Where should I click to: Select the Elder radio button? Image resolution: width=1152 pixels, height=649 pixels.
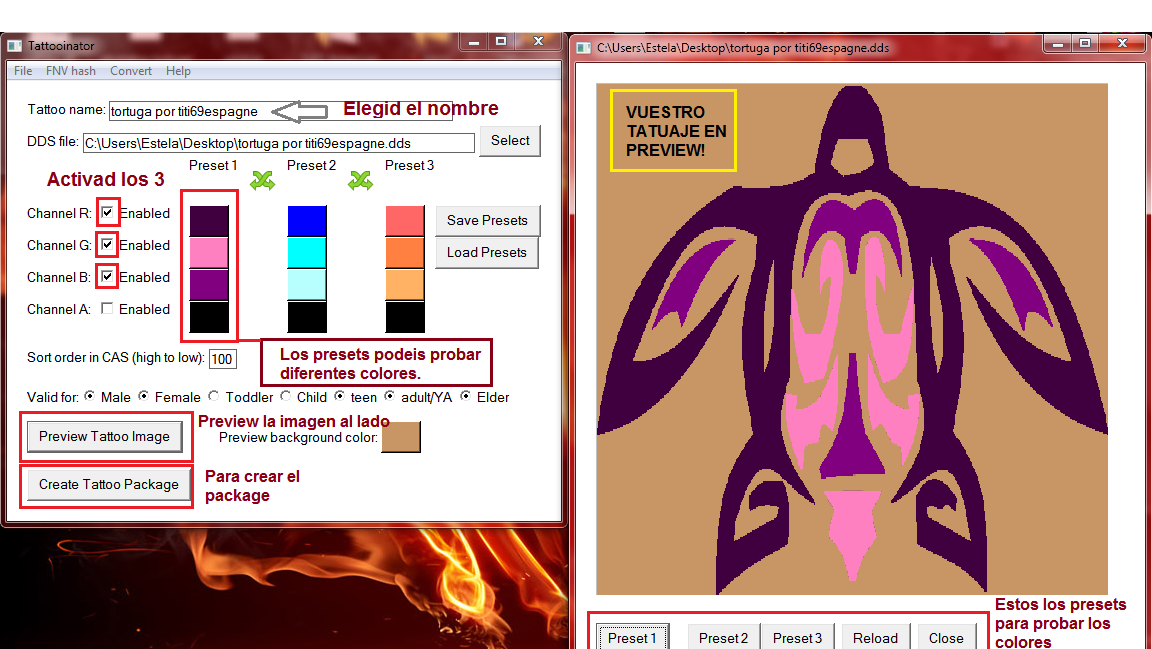pyautogui.click(x=466, y=396)
